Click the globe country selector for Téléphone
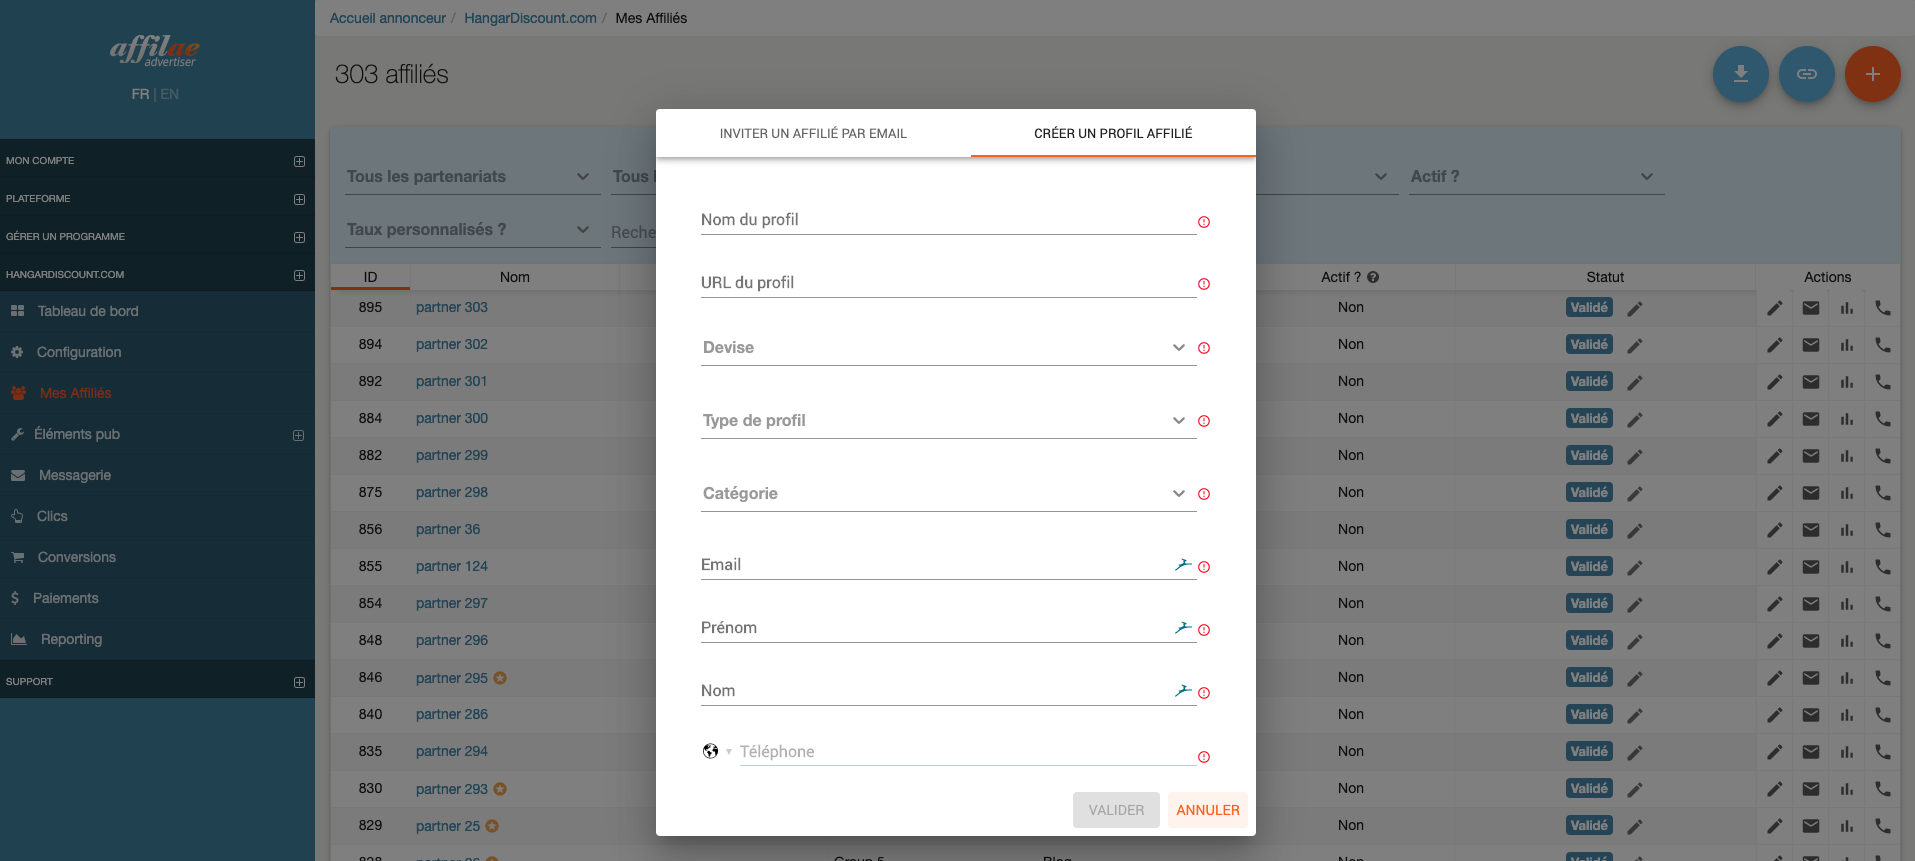 coord(711,751)
